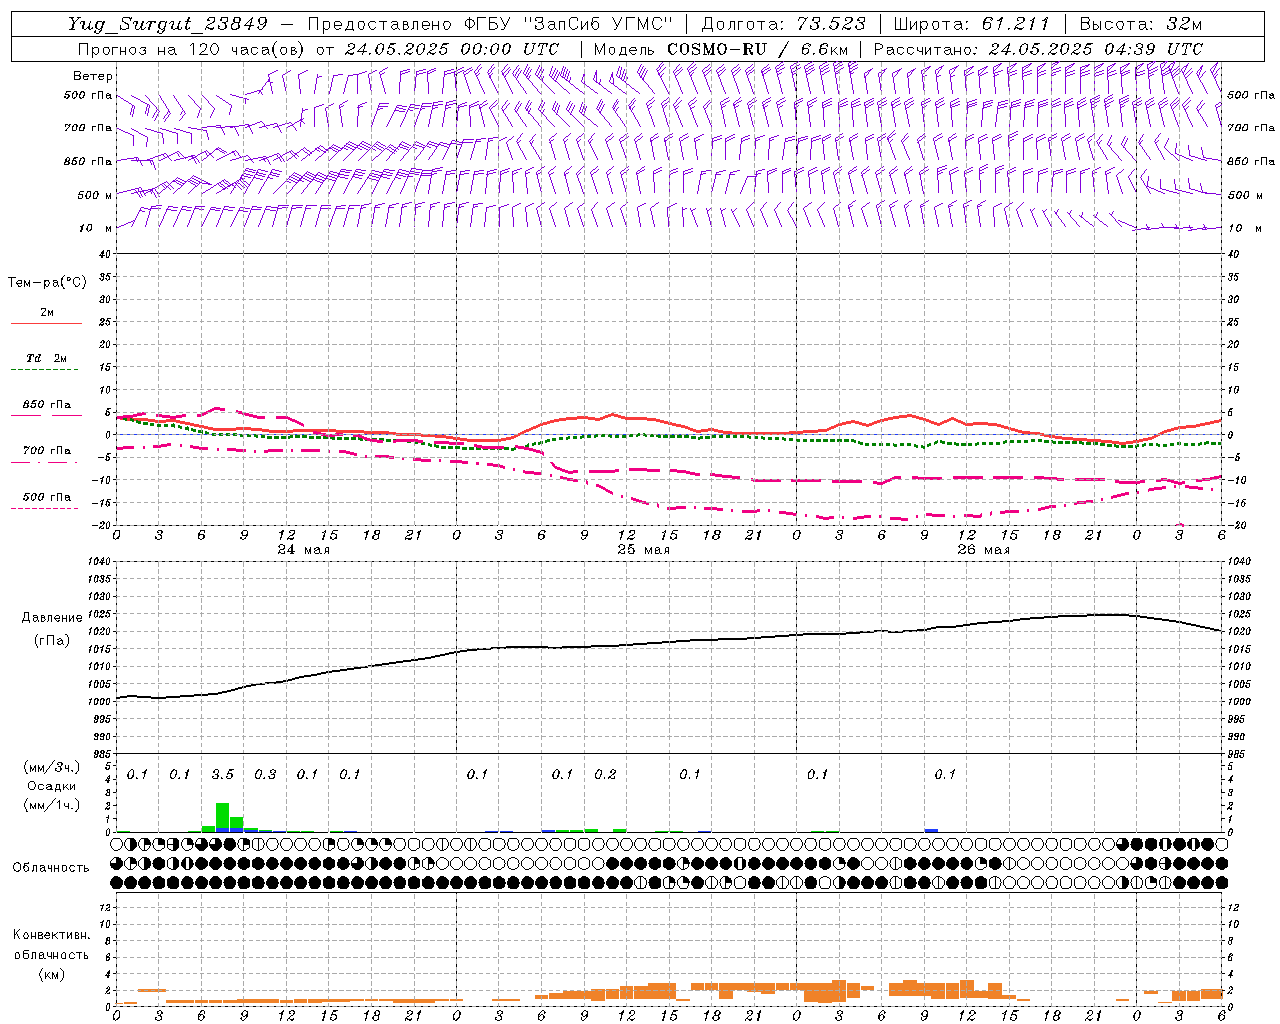The width and height of the screenshot is (1280, 1024).
Task: Click the Ветер wind panel label
Action: 93,76
